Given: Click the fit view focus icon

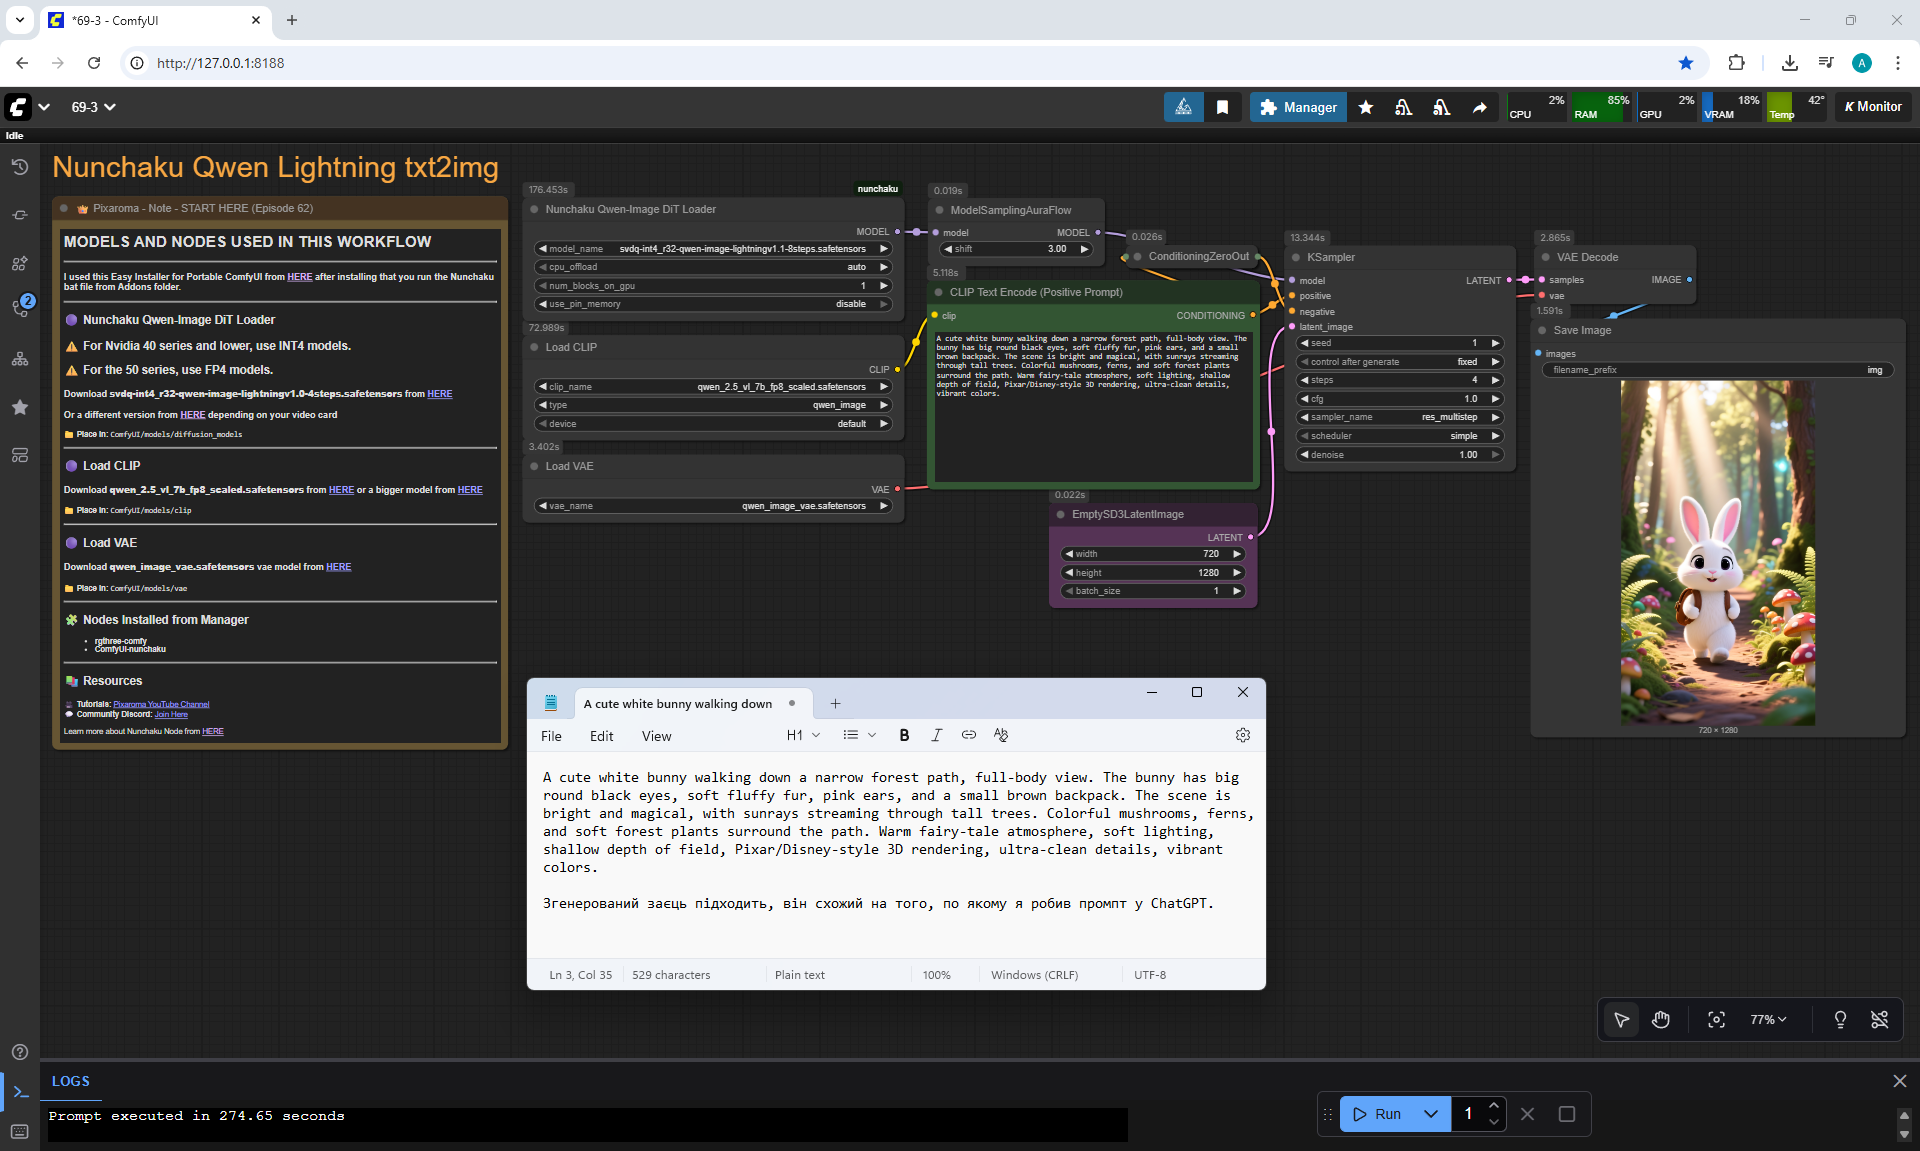Looking at the screenshot, I should coord(1716,1019).
